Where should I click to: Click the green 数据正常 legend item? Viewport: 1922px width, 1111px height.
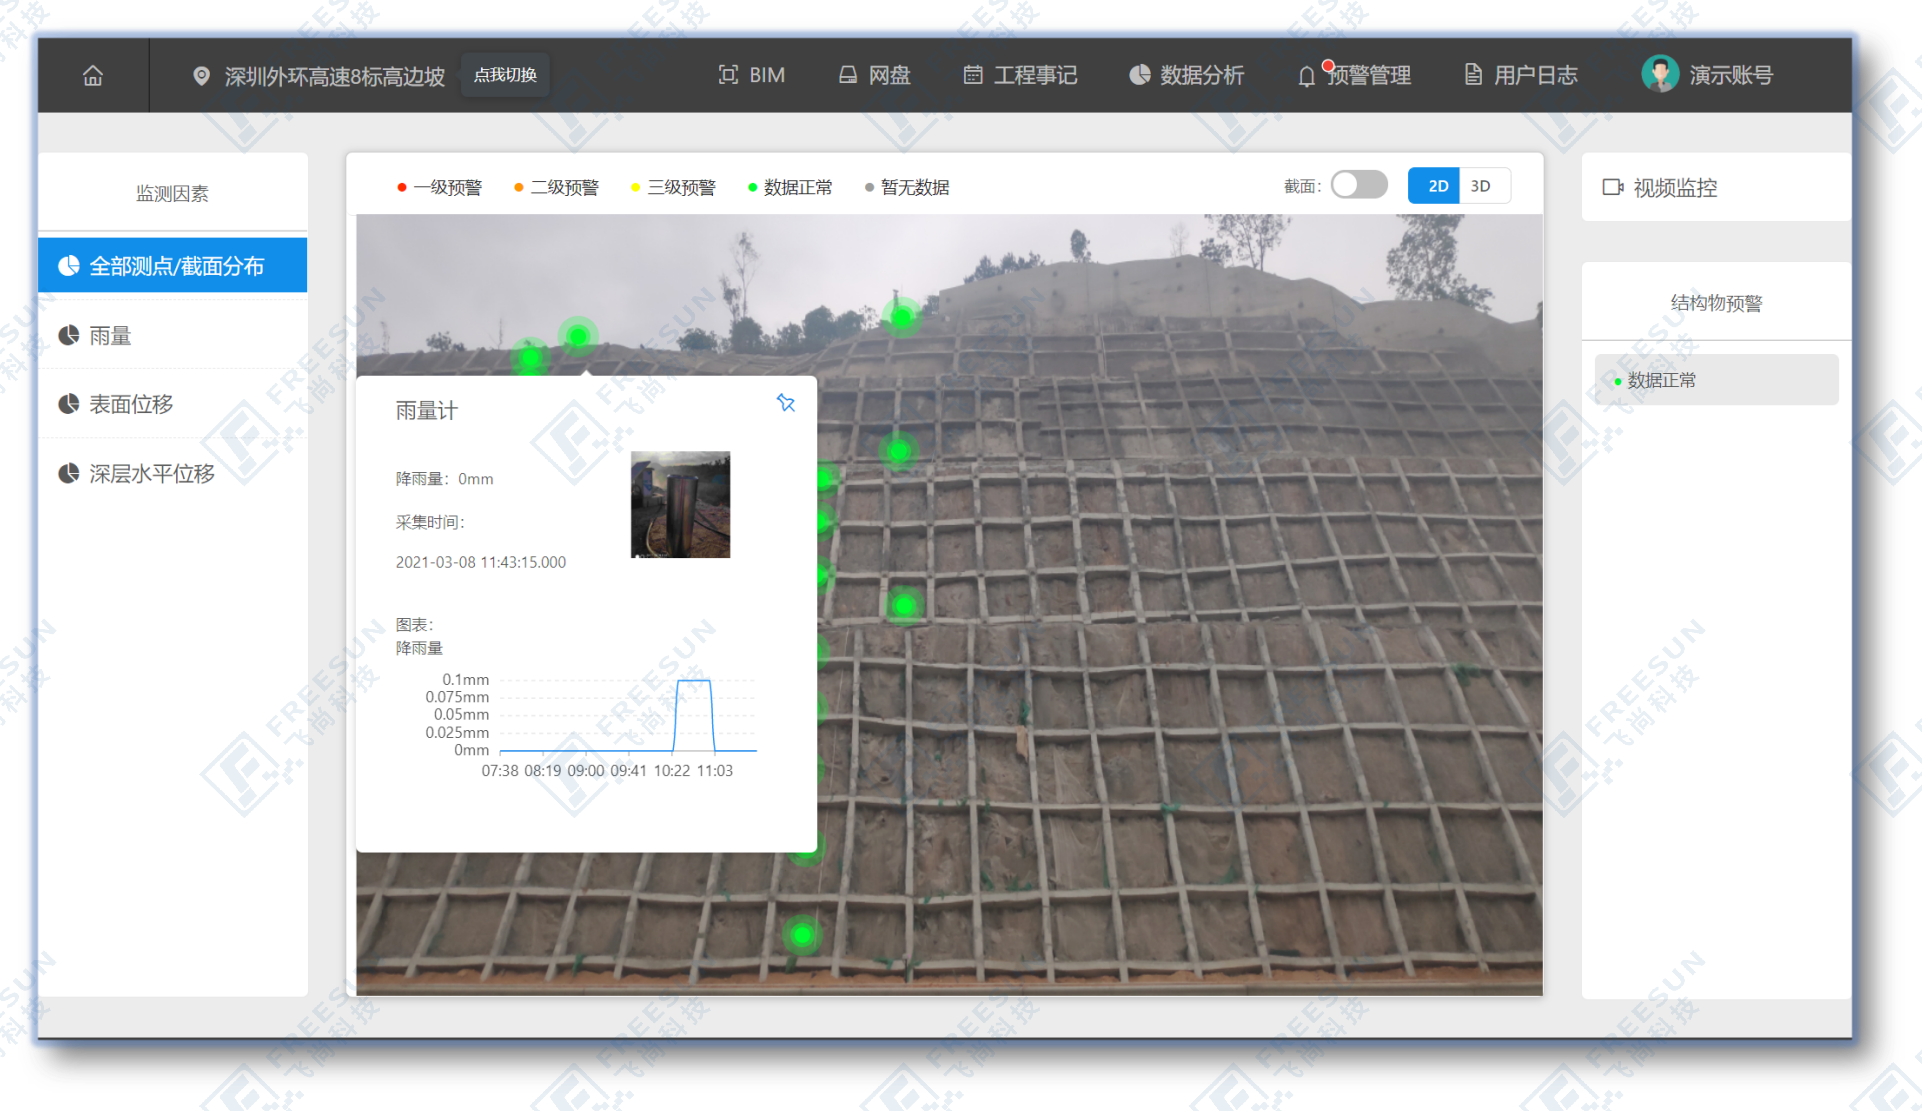790,187
